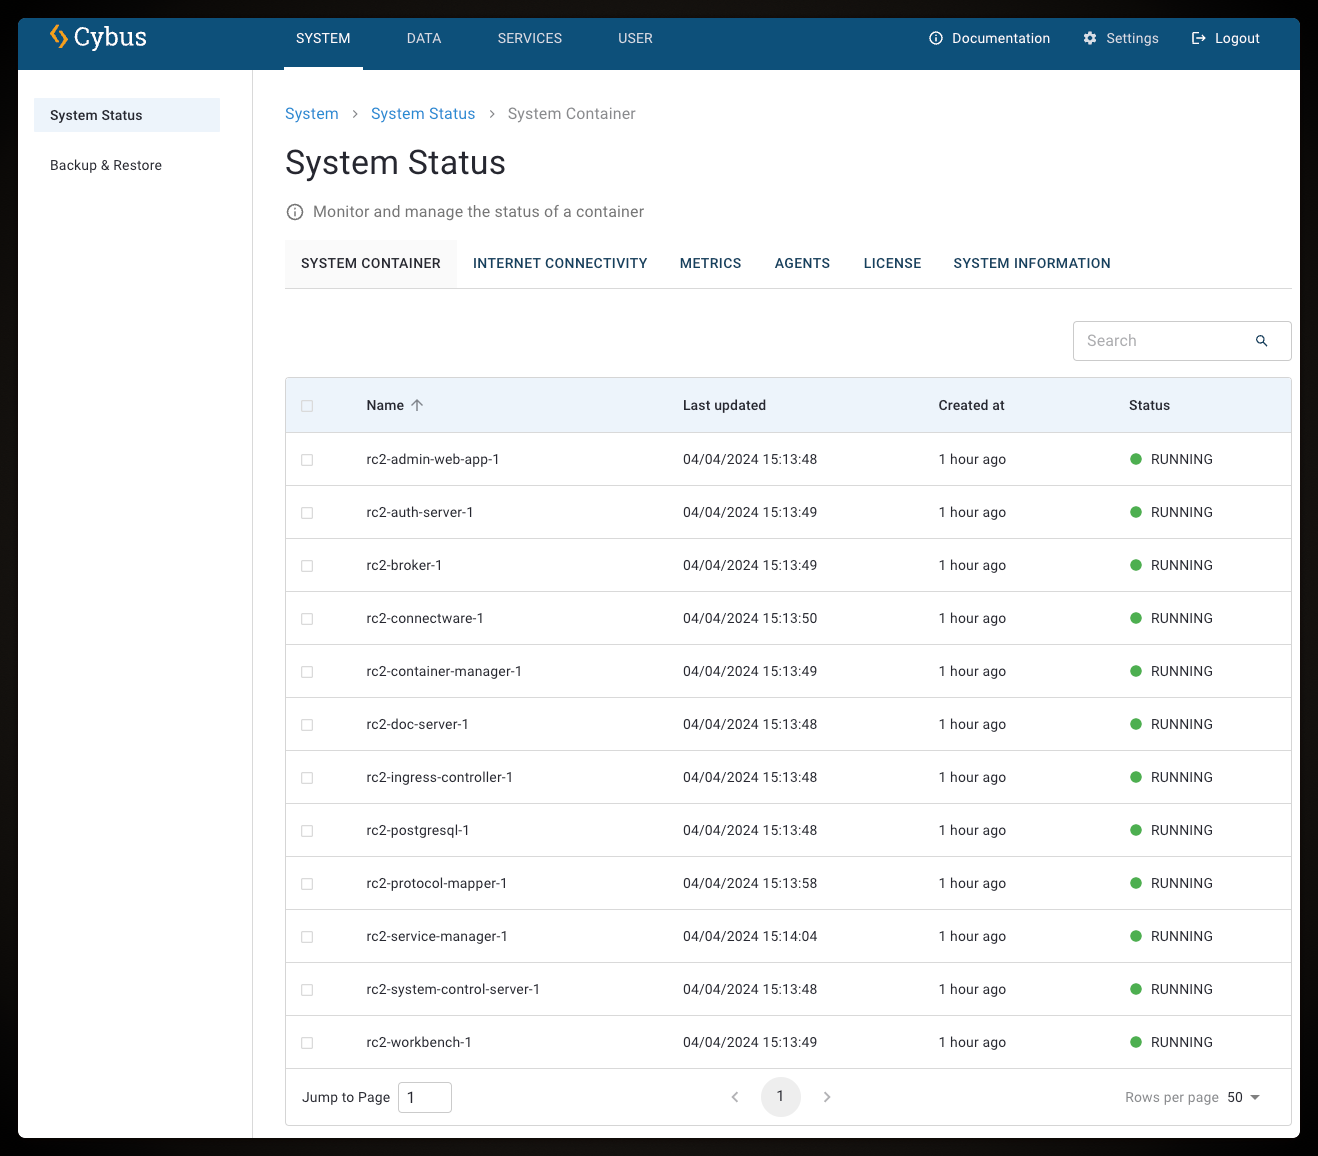Check the rc2-postgresql-1 container checkbox
This screenshot has height=1156, width=1318.
click(307, 831)
